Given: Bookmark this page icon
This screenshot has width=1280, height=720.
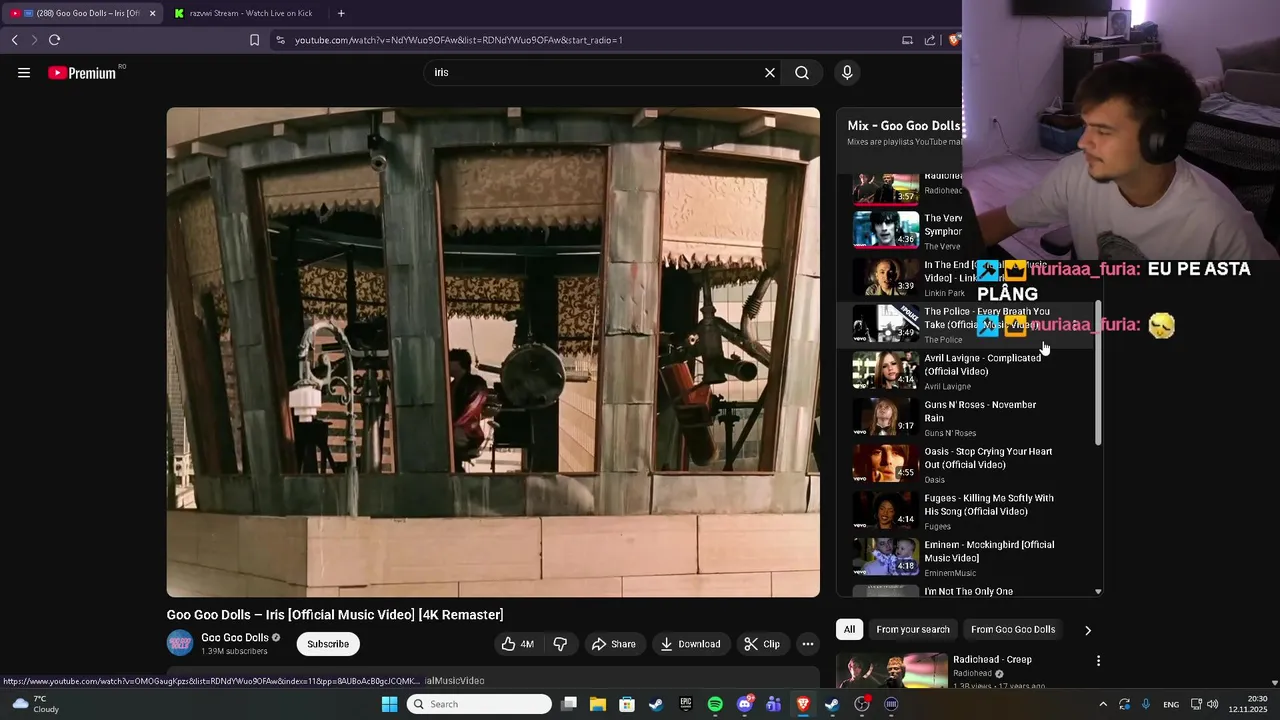Looking at the screenshot, I should 254,40.
